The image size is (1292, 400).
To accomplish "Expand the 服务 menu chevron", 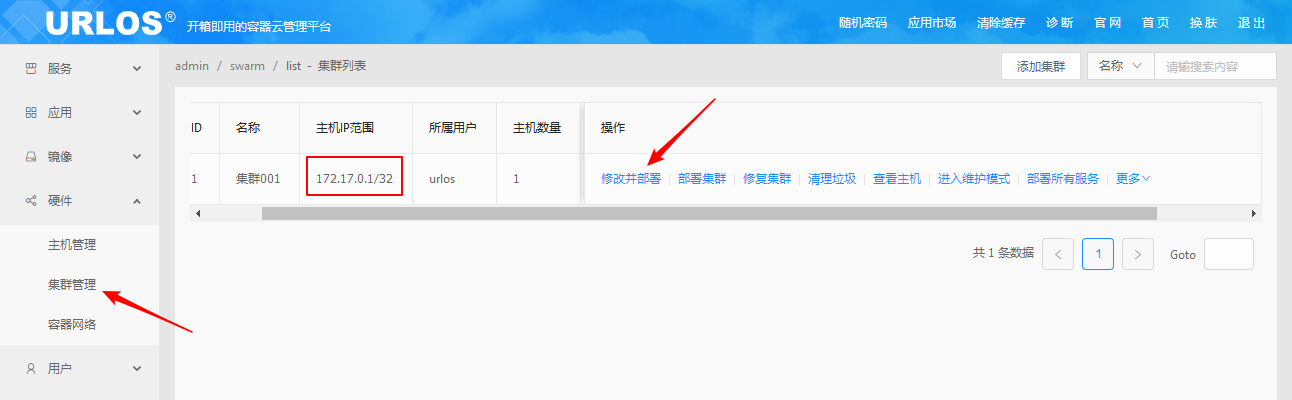I will (137, 69).
